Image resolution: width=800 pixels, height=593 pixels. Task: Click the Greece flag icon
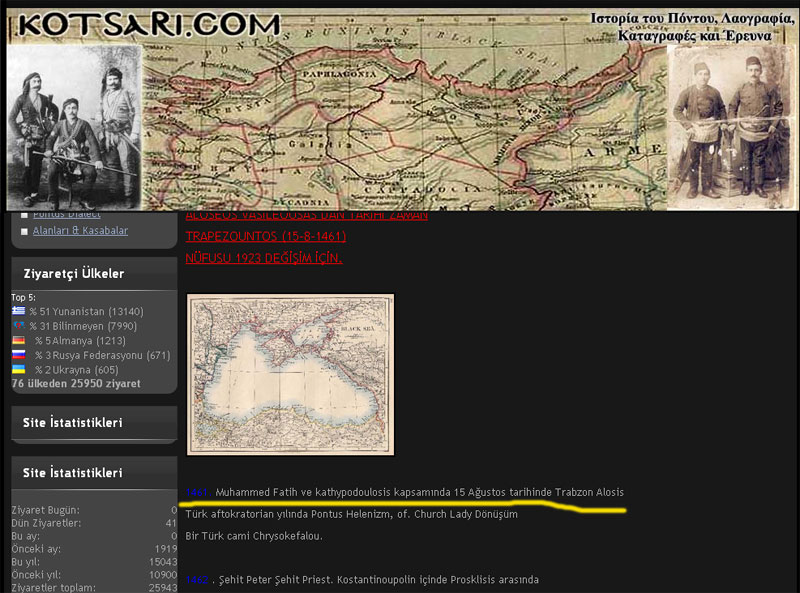click(x=18, y=311)
